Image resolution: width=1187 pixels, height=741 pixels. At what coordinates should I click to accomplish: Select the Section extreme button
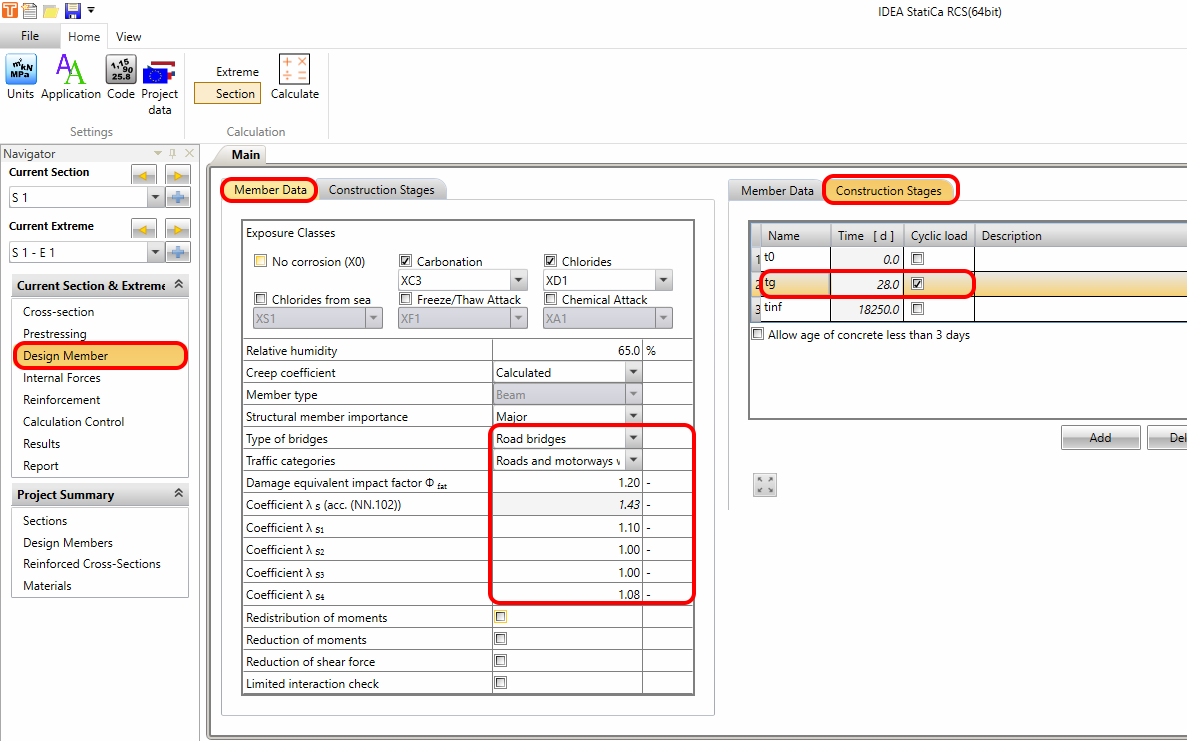(227, 93)
